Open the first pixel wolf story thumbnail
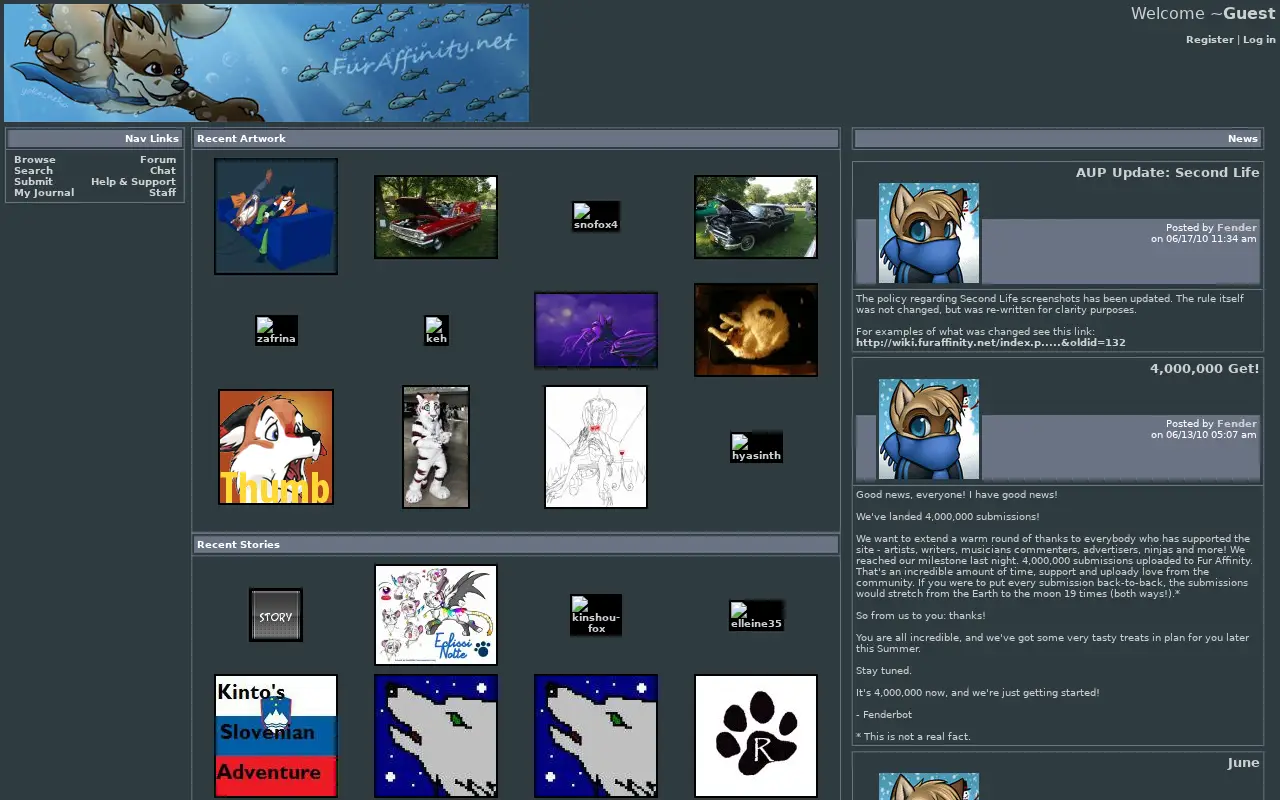This screenshot has height=800, width=1280. pos(436,736)
